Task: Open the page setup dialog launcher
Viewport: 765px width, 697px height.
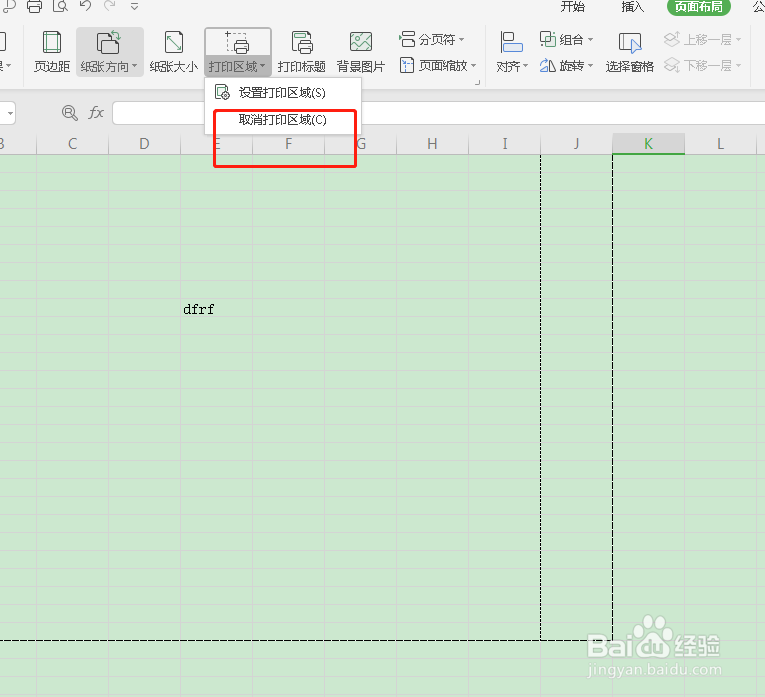Action: pos(478,83)
